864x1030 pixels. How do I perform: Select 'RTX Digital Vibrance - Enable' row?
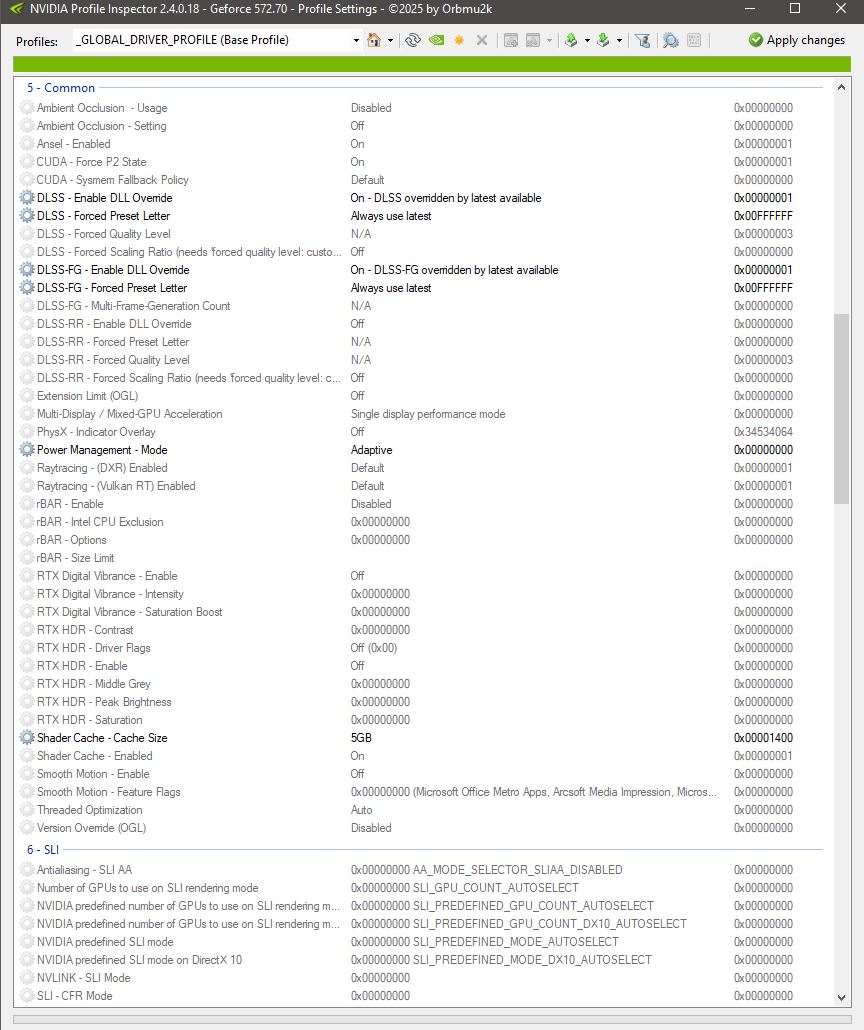421,575
